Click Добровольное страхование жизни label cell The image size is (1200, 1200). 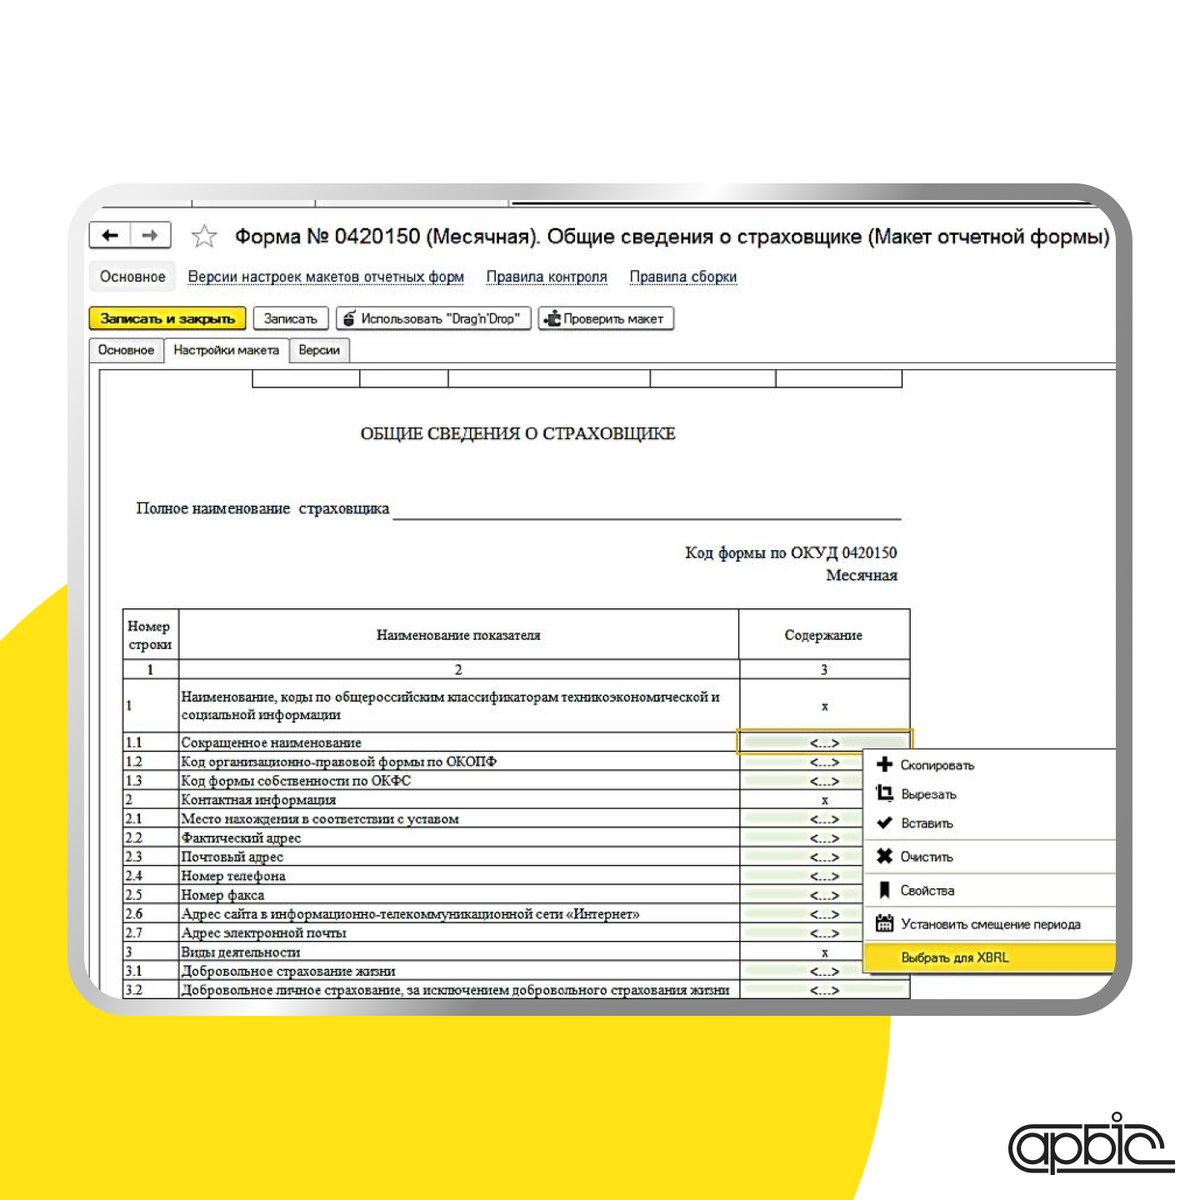click(458, 971)
